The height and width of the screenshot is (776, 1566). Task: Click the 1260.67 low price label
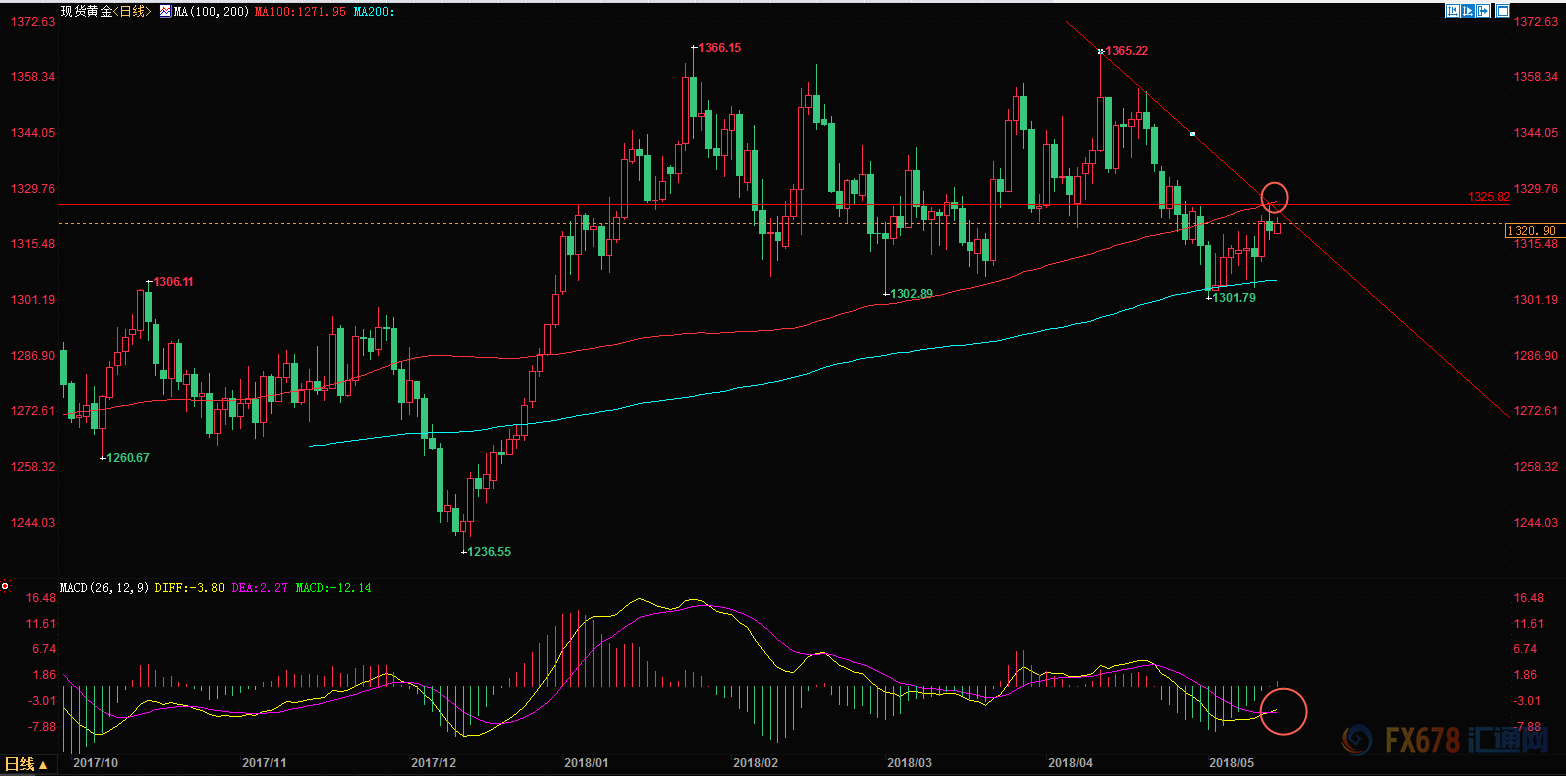pyautogui.click(x=128, y=457)
